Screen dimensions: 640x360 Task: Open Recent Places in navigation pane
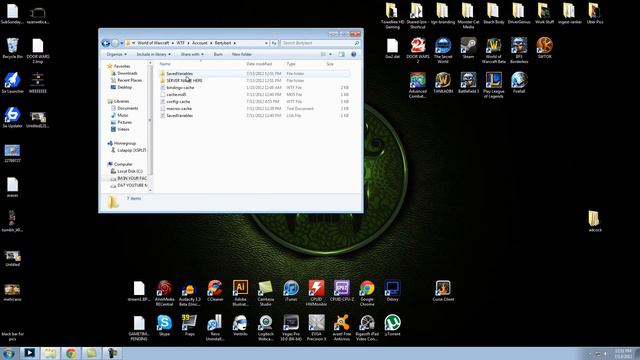[x=129, y=80]
